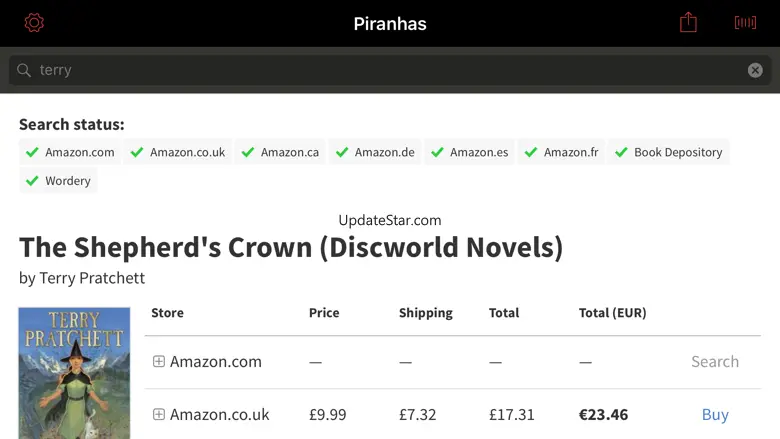Click the Wordery status checkmark

[x=33, y=181]
